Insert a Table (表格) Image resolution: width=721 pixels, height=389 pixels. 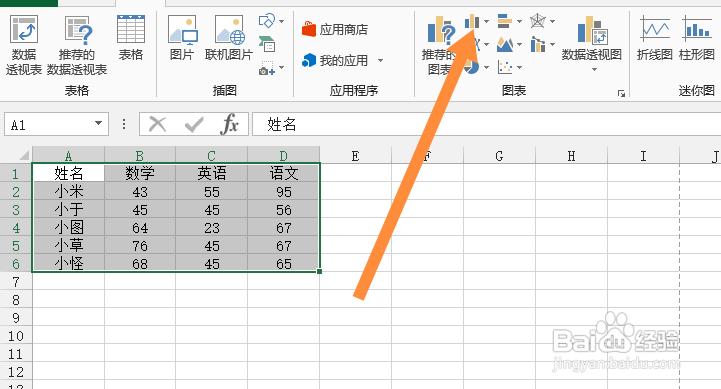[131, 38]
